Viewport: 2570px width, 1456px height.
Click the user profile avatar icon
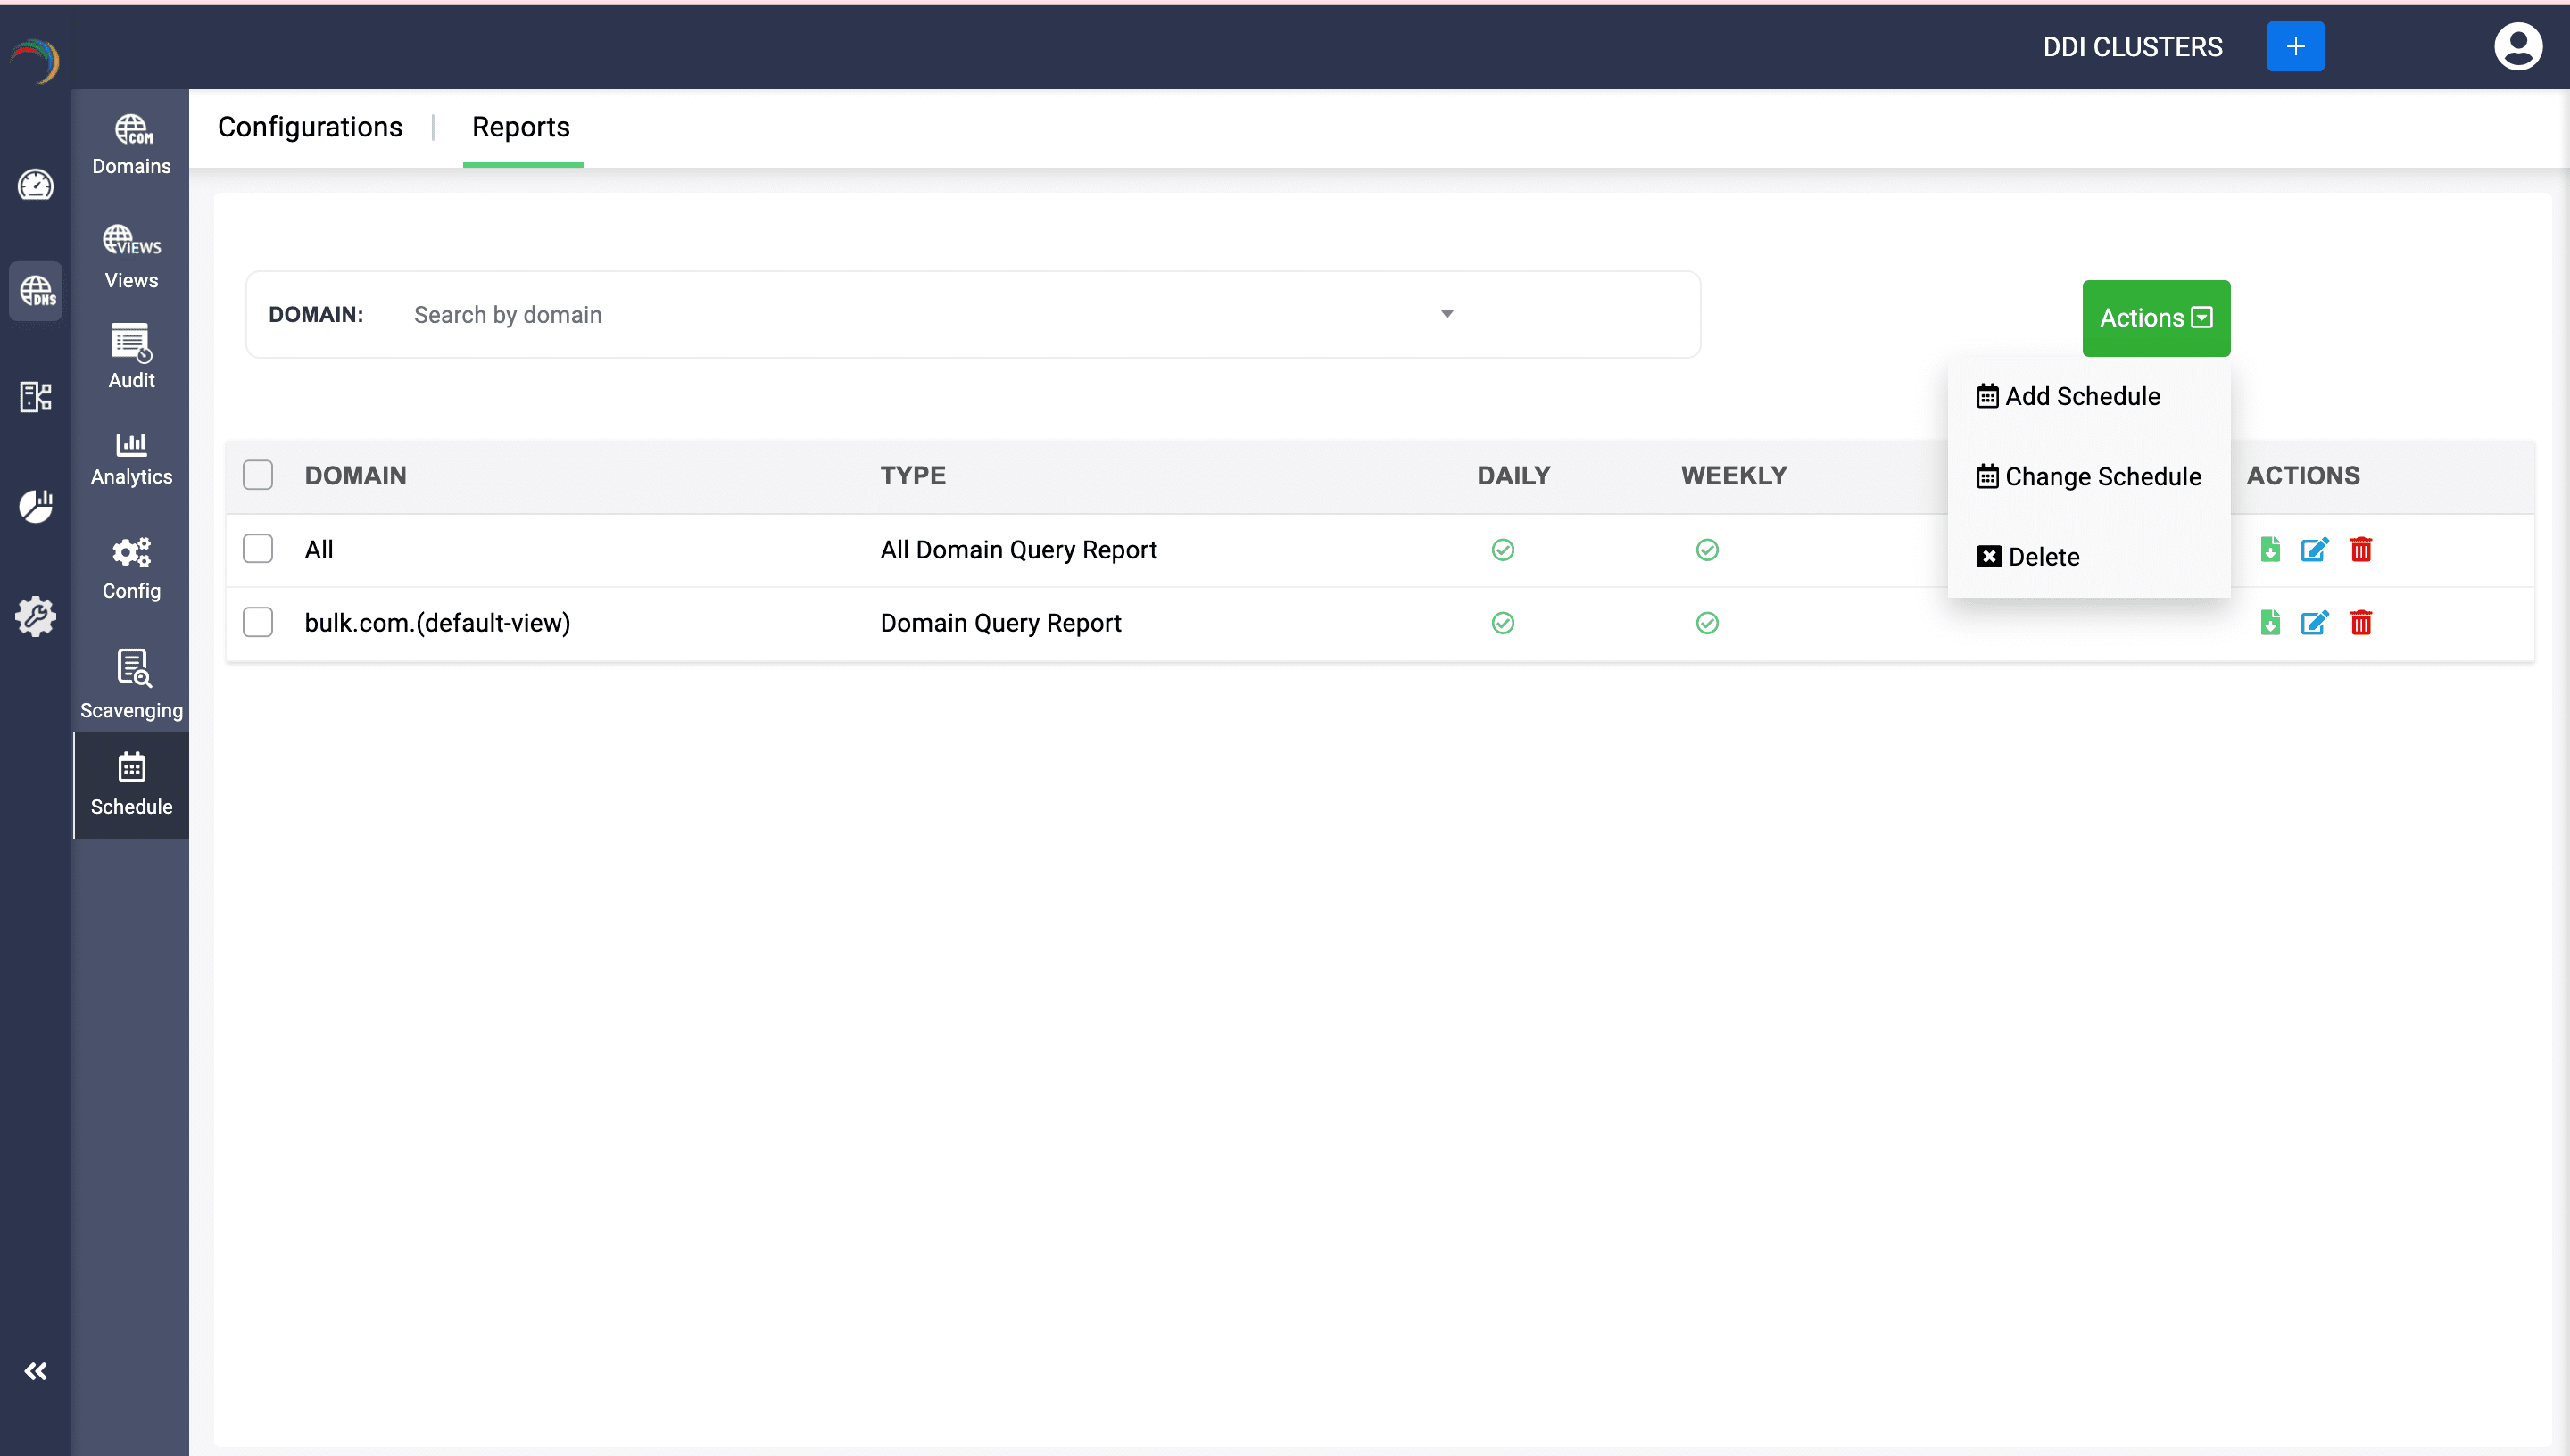click(x=2517, y=47)
